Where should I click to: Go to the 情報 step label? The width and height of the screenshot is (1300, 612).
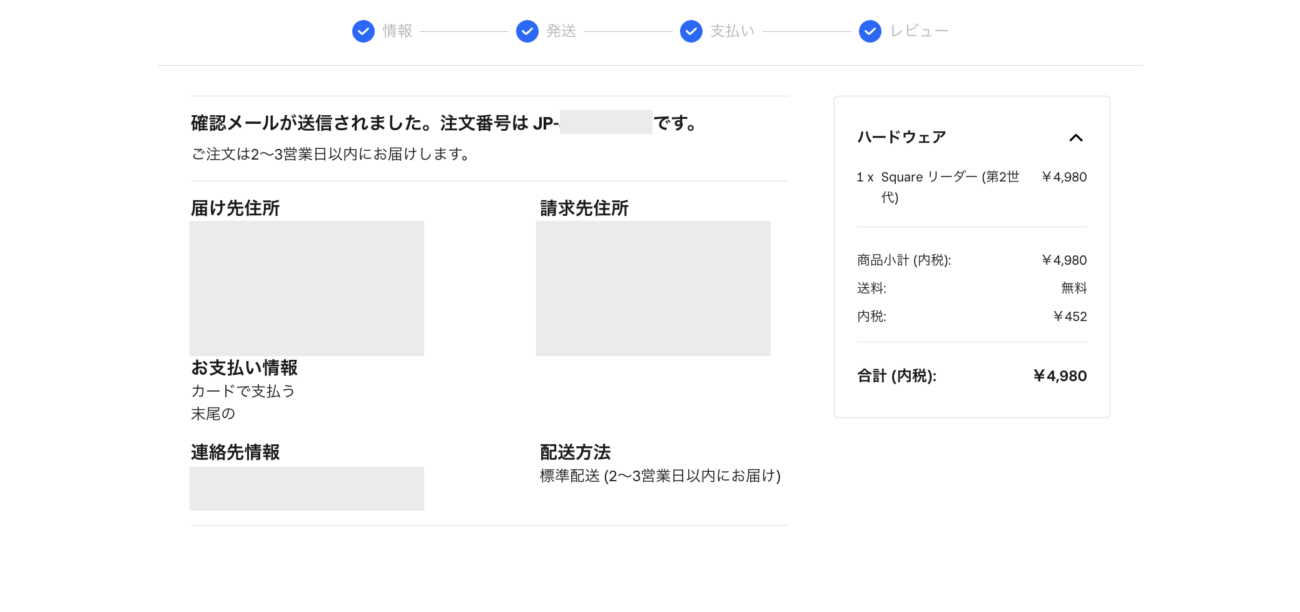(397, 31)
